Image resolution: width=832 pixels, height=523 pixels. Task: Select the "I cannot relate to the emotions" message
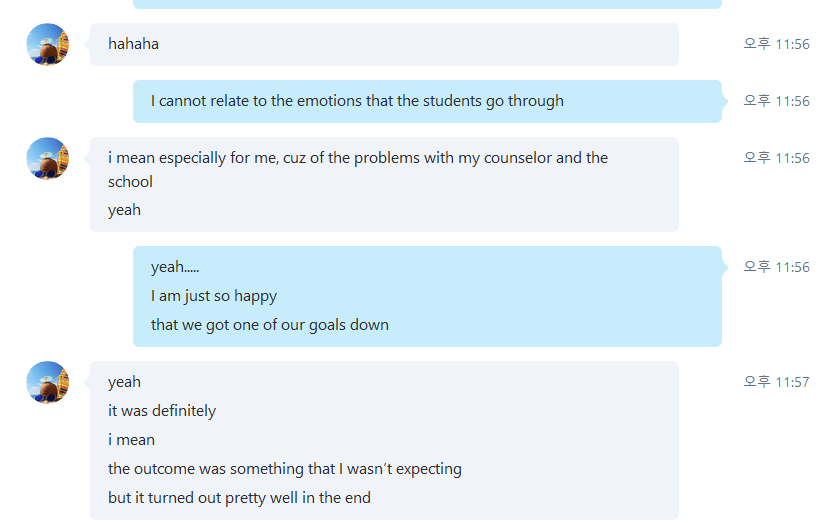tap(357, 101)
